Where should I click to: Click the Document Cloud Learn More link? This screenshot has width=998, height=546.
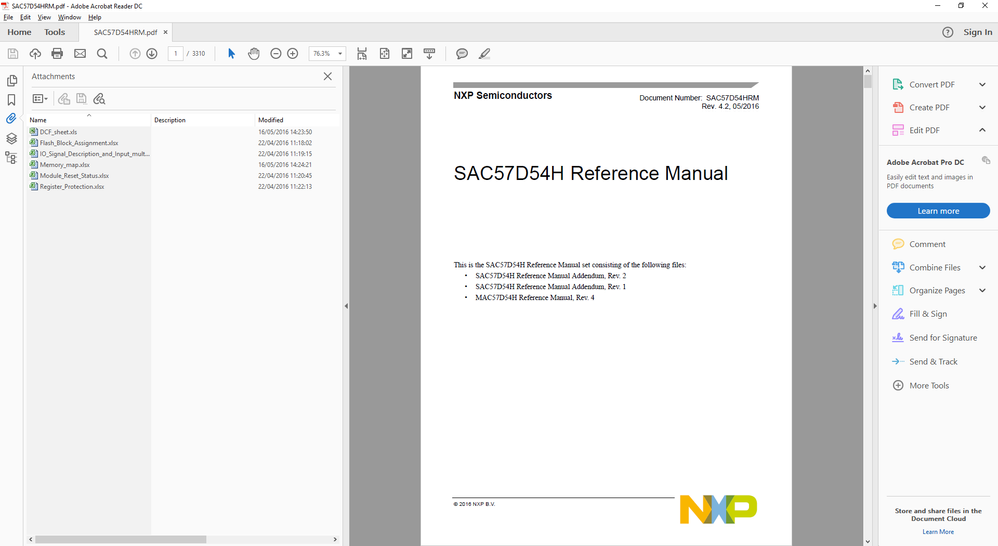938,532
